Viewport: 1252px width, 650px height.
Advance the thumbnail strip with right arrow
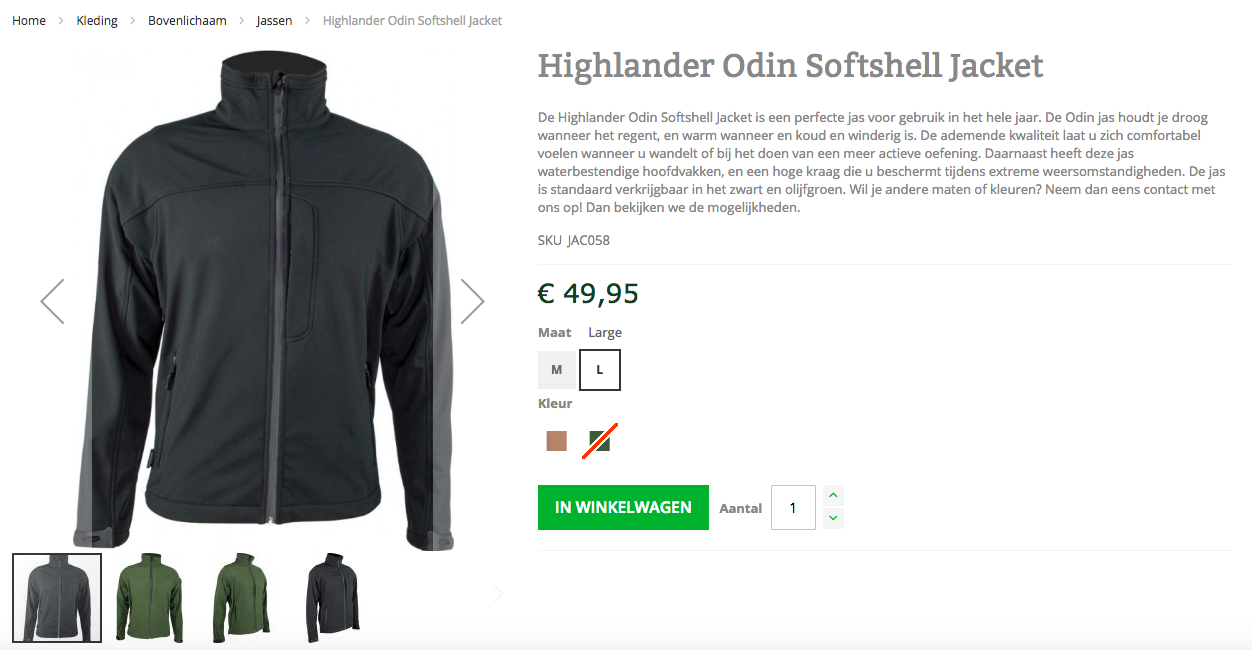coord(498,593)
